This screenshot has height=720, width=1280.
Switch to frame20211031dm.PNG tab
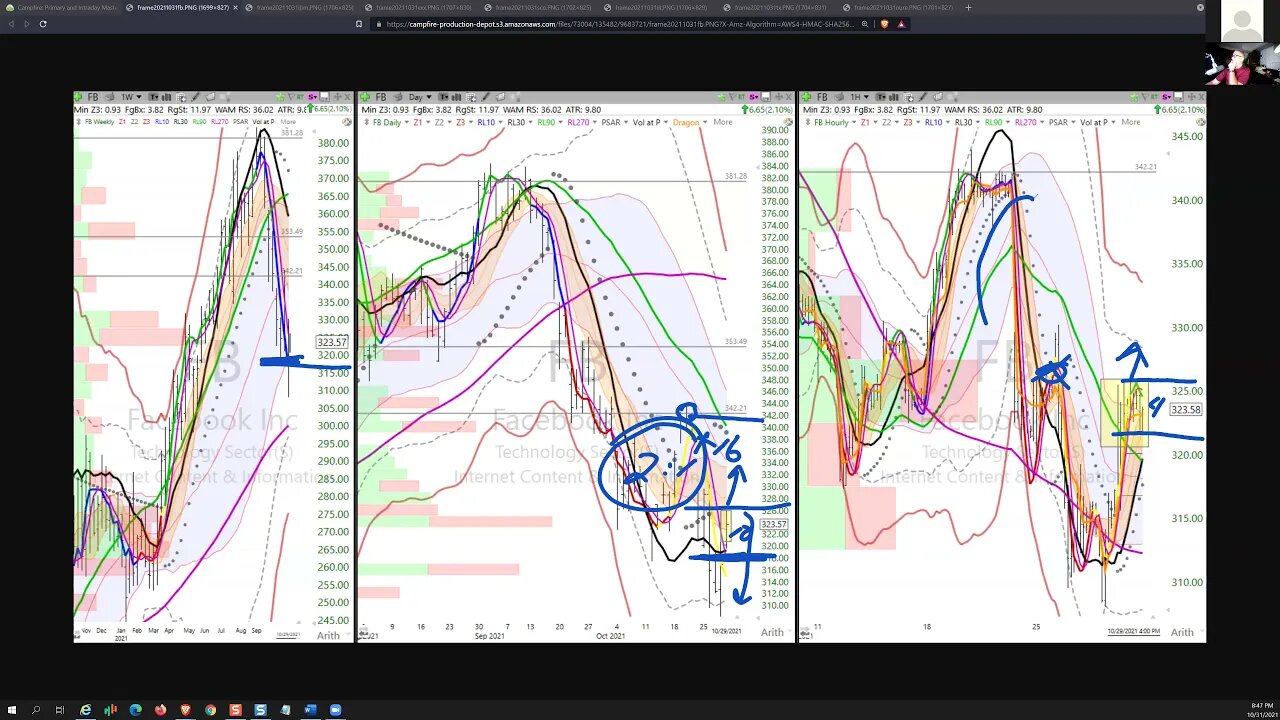coord(300,7)
